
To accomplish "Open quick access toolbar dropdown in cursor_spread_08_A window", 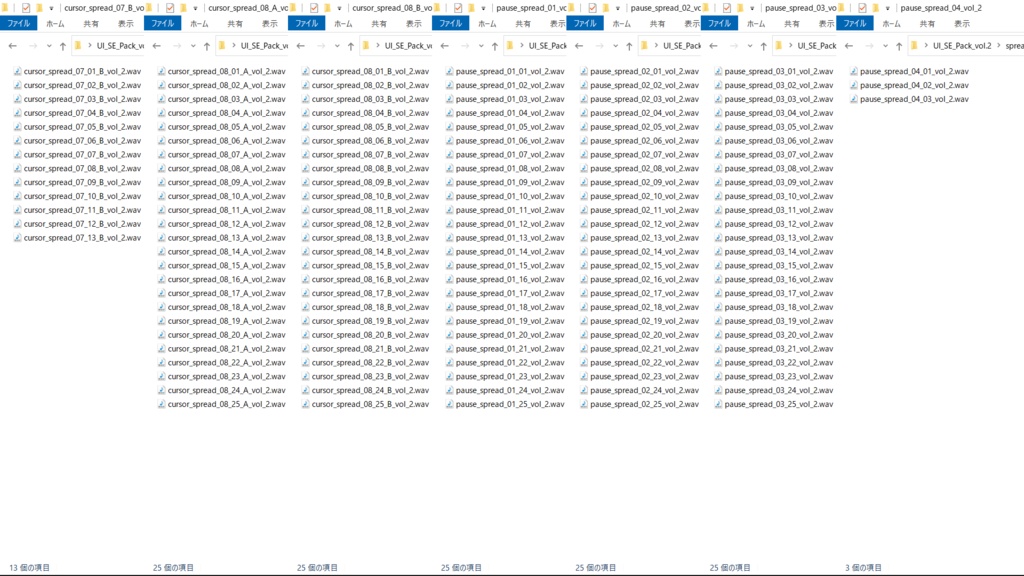I will 195,8.
